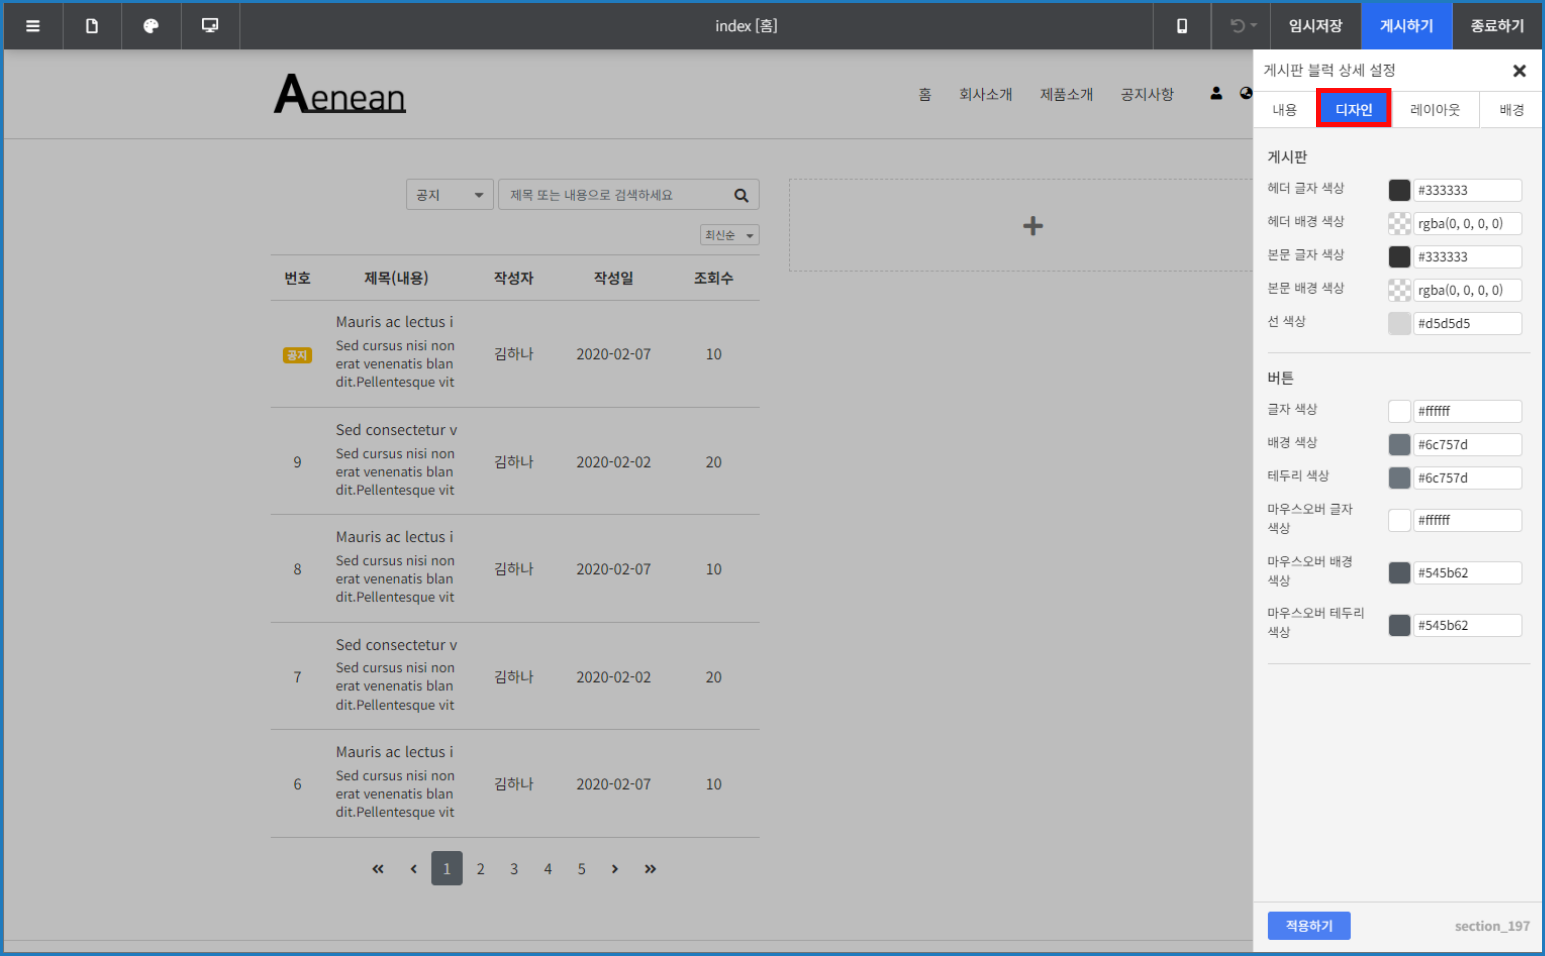This screenshot has height=956, width=1545.
Task: Click the board search input field
Action: (615, 195)
